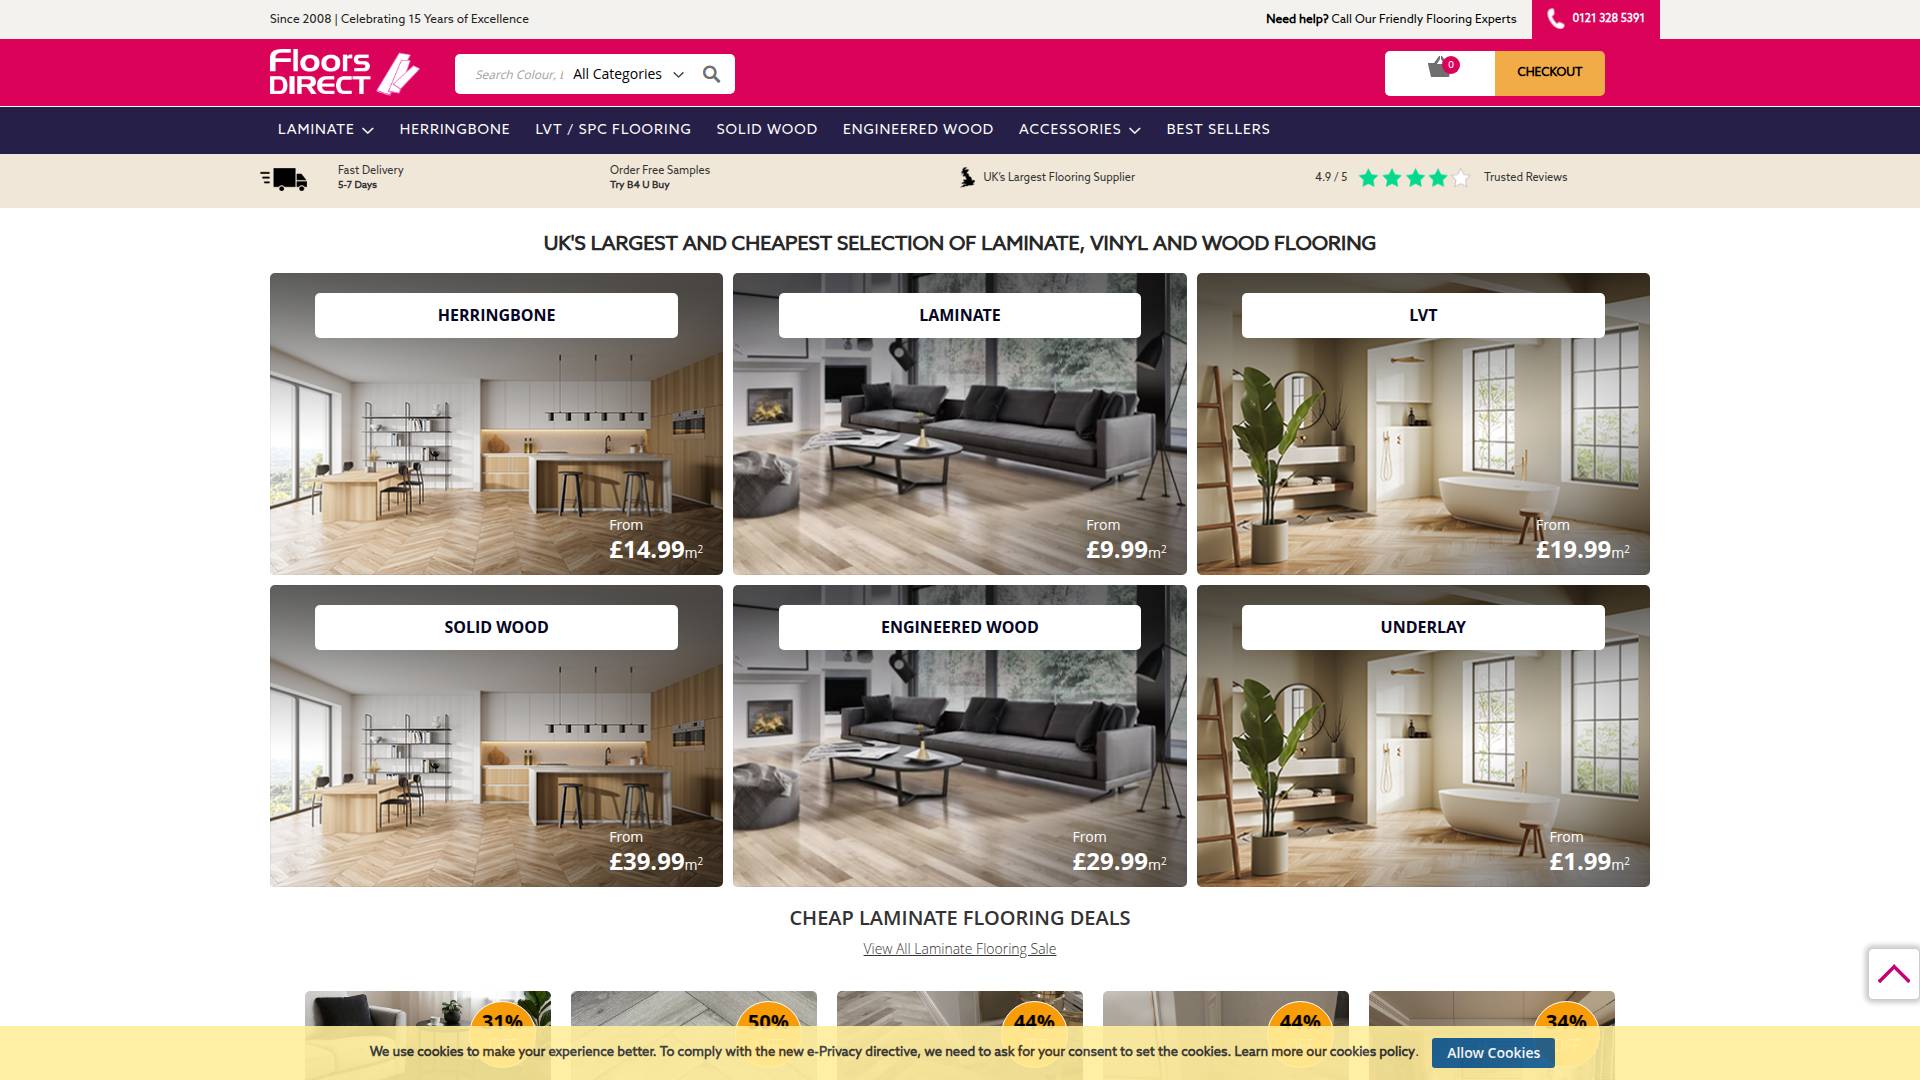Click the Fast Delivery truck icon
Screen dimensions: 1920x1080
283,177
